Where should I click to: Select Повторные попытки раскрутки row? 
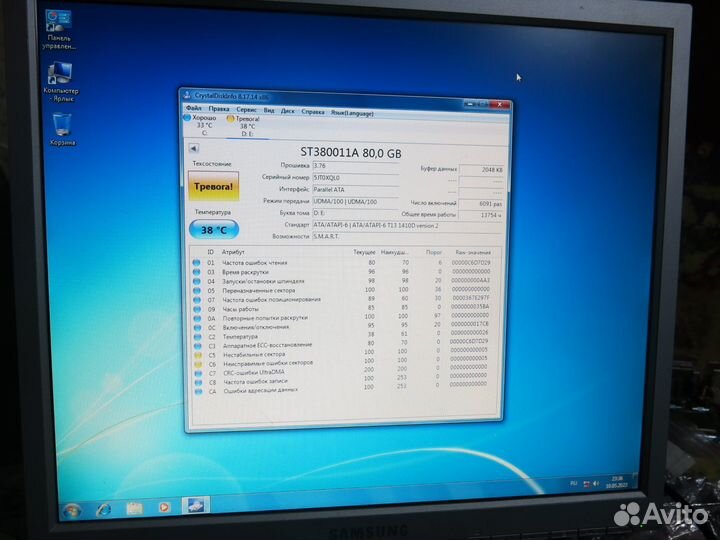343,317
